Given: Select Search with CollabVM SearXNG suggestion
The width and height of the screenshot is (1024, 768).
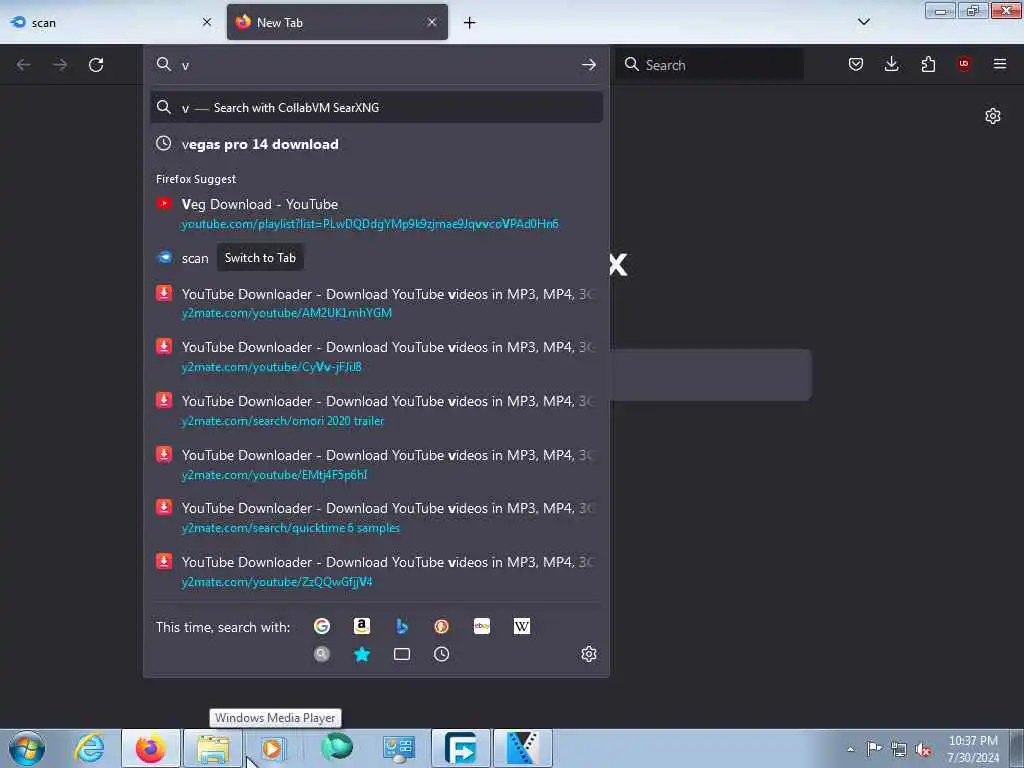Looking at the screenshot, I should pyautogui.click(x=376, y=108).
